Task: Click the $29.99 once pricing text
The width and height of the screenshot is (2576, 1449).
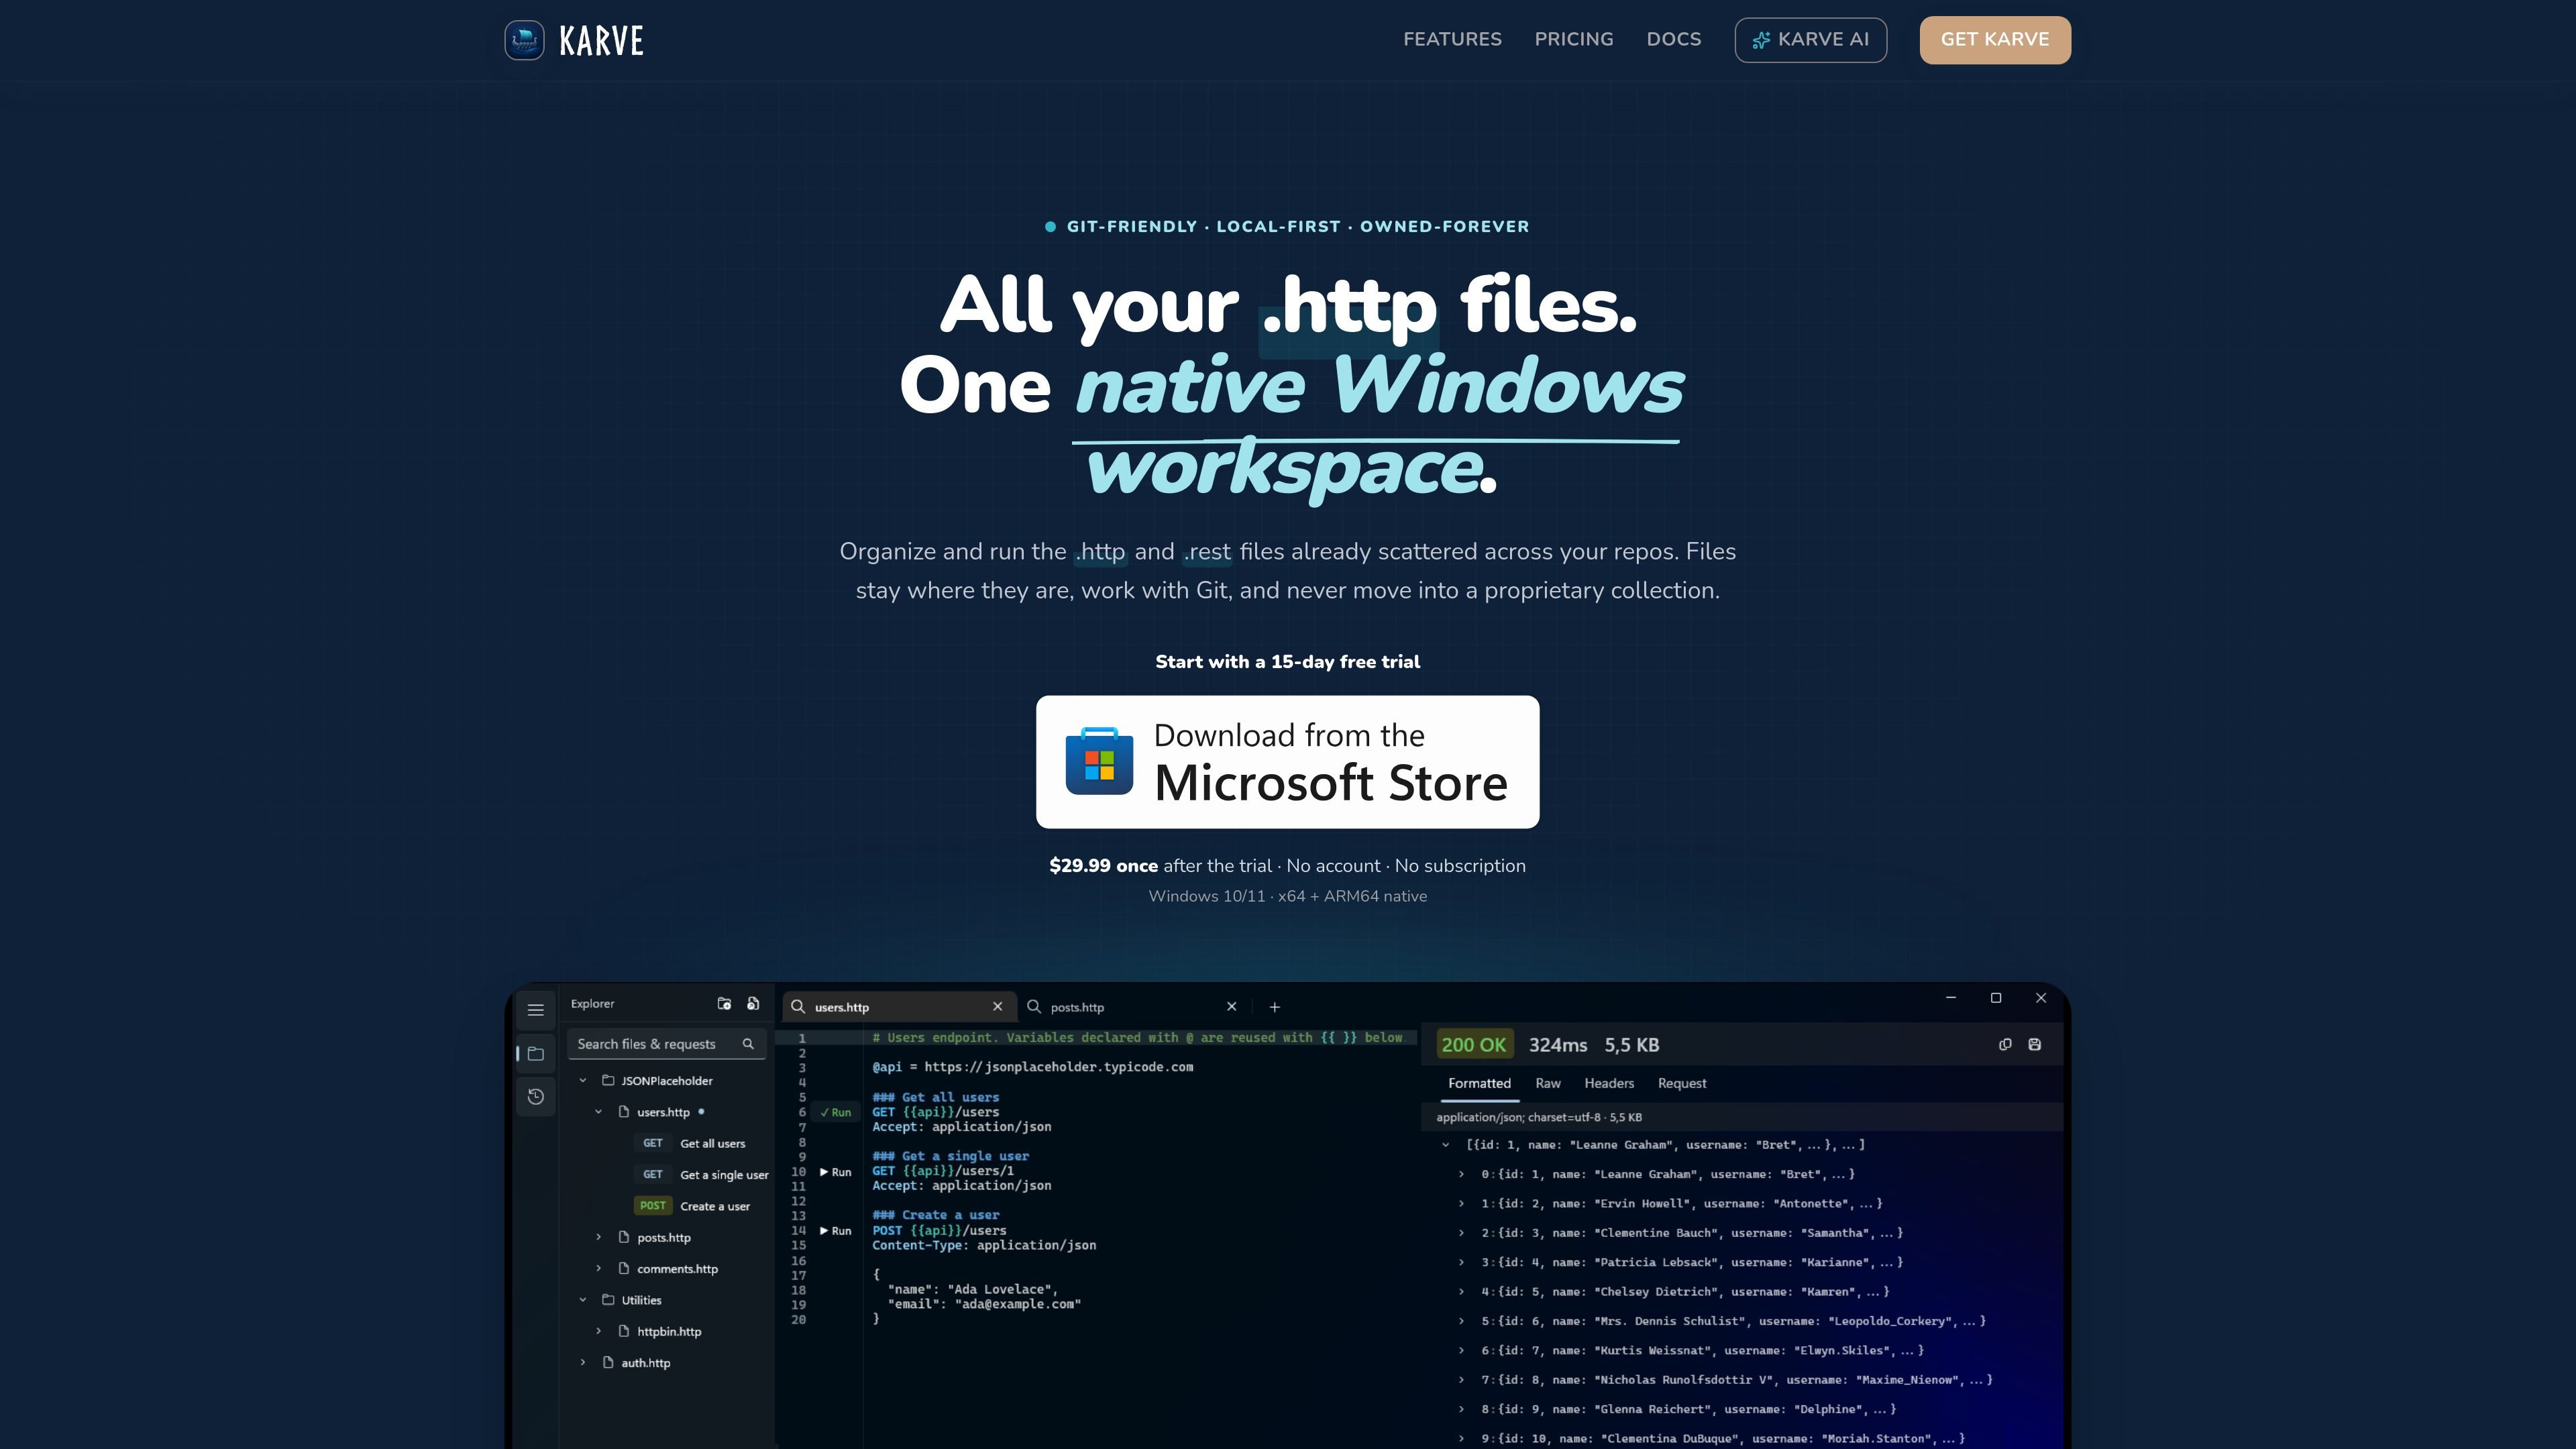Action: coord(1103,866)
